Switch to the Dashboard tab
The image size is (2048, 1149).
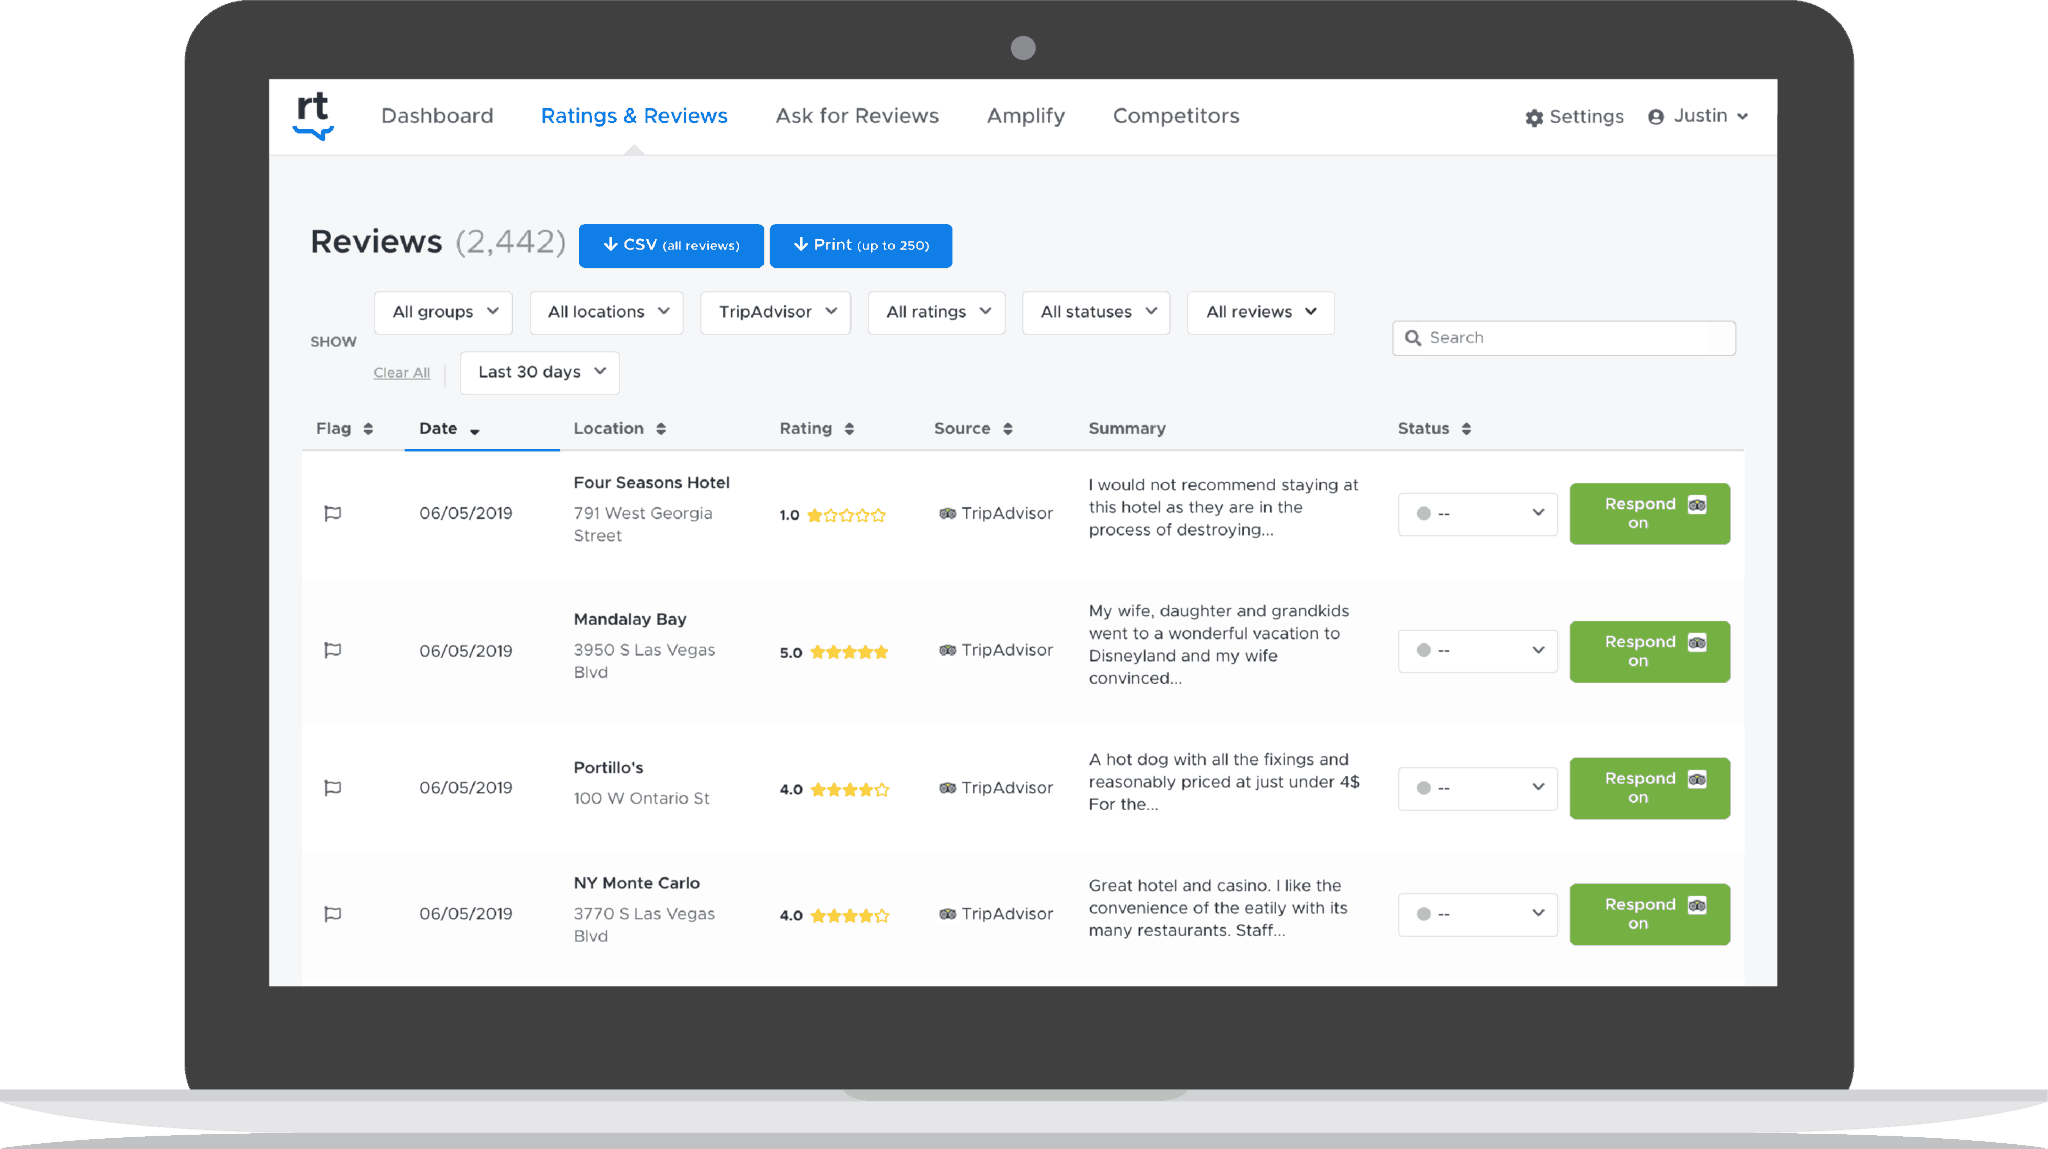[437, 116]
